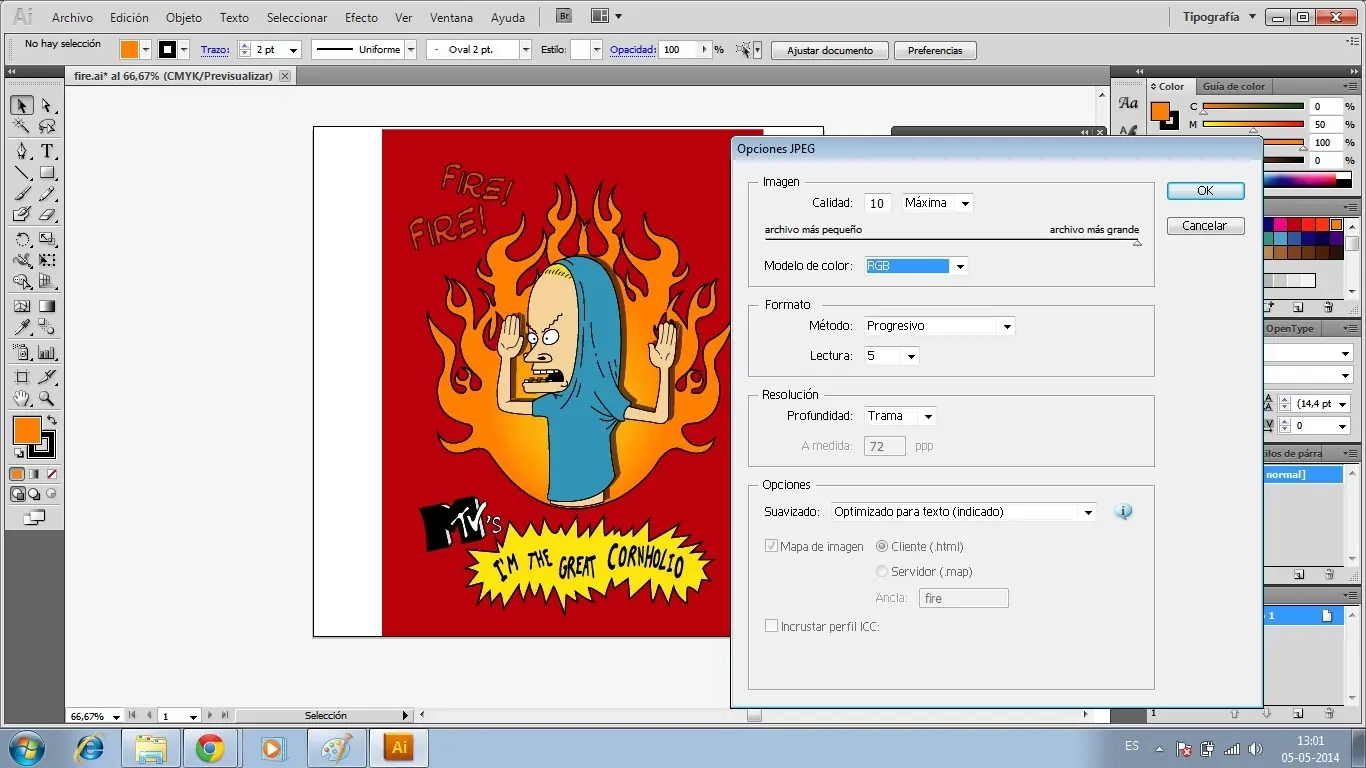Select the Cliente (.html) radio button
Image resolution: width=1366 pixels, height=768 pixels.
pyautogui.click(x=882, y=546)
